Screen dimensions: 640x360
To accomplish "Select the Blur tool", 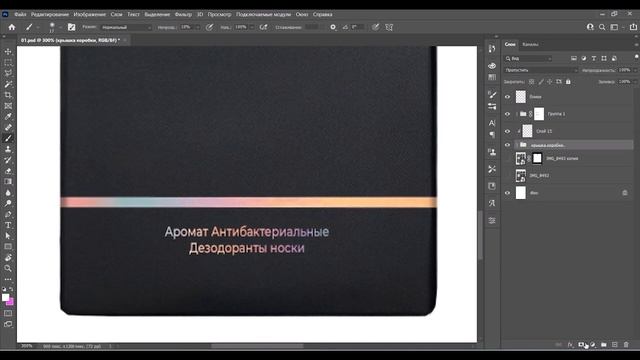I will pyautogui.click(x=8, y=193).
